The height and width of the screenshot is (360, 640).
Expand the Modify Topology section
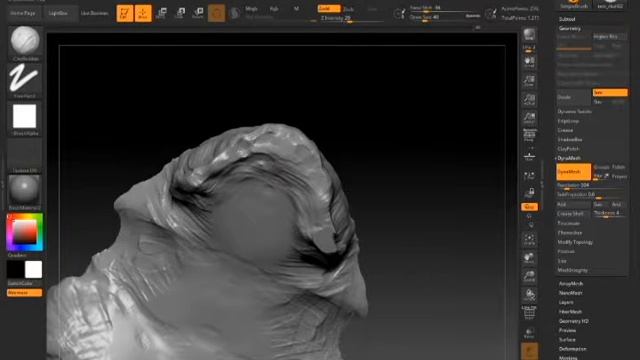[575, 242]
